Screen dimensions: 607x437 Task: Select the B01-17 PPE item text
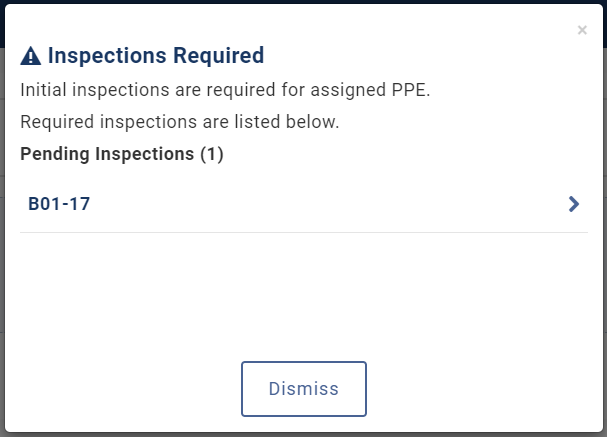[60, 204]
